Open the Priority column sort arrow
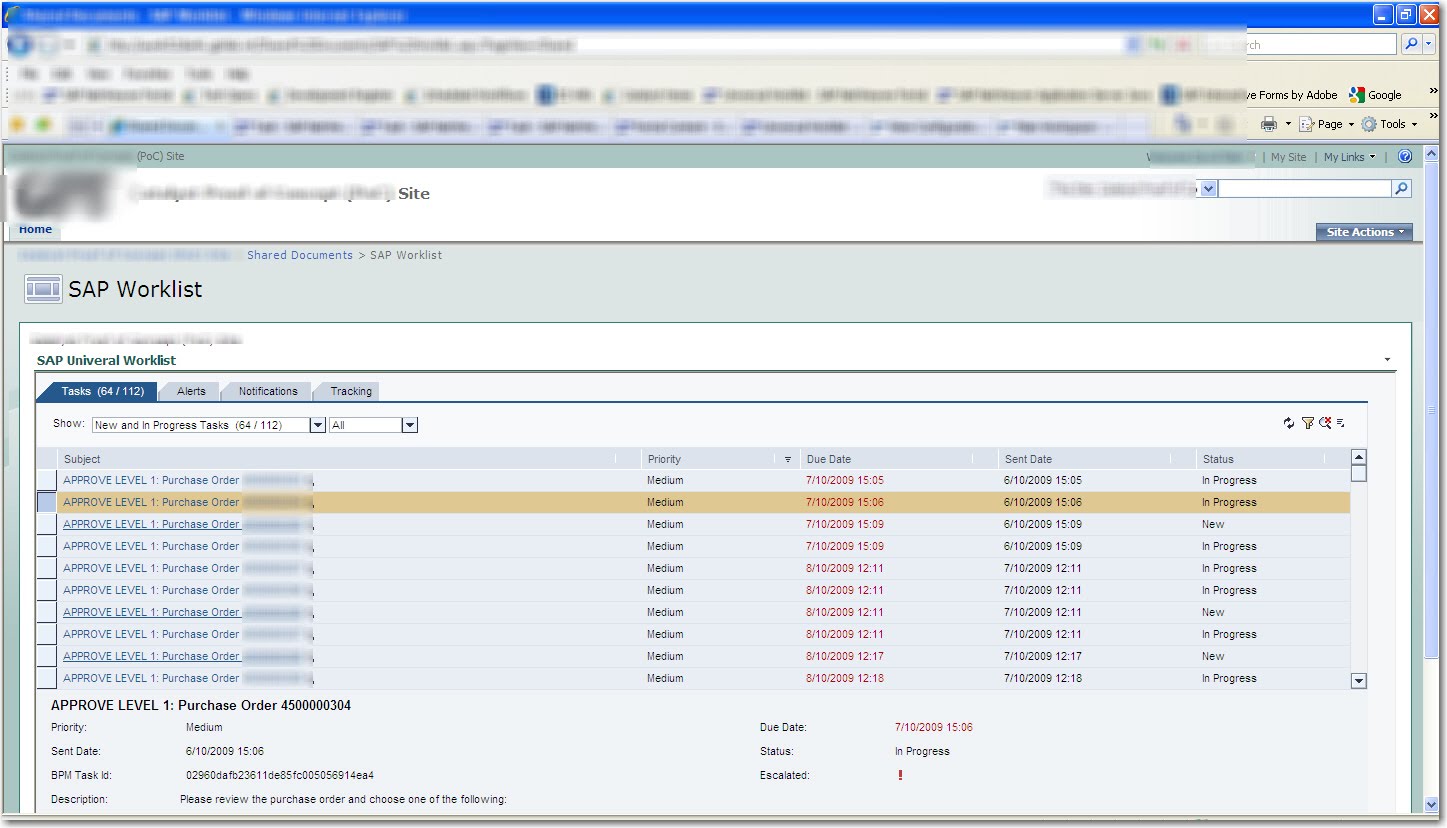 (x=787, y=458)
